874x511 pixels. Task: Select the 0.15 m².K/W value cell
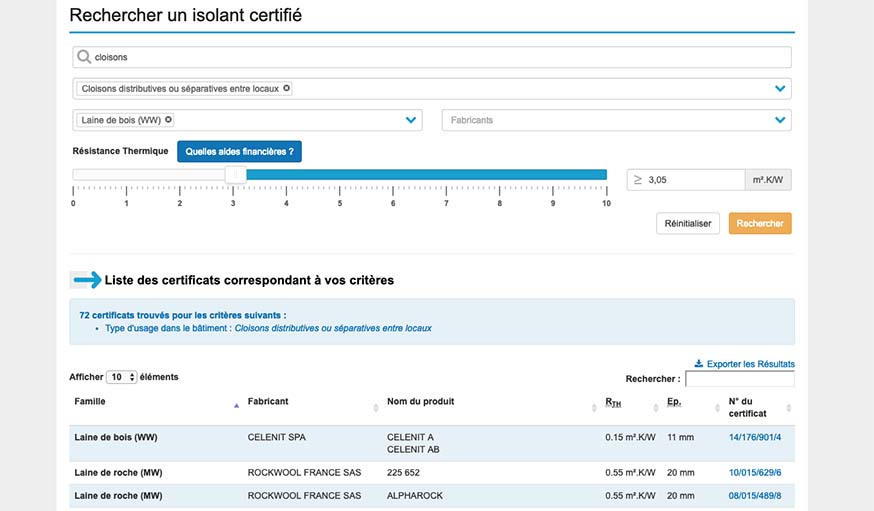click(630, 437)
